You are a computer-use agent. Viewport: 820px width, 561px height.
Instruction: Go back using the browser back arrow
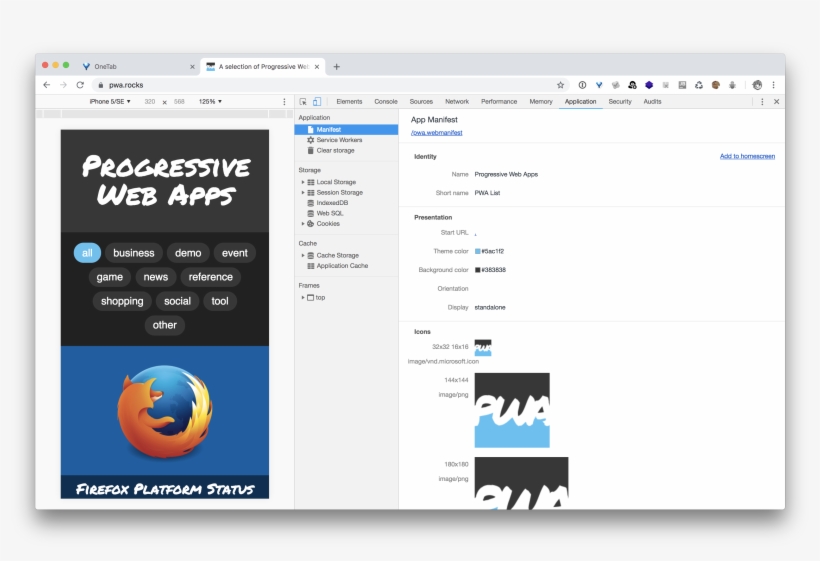tap(47, 85)
